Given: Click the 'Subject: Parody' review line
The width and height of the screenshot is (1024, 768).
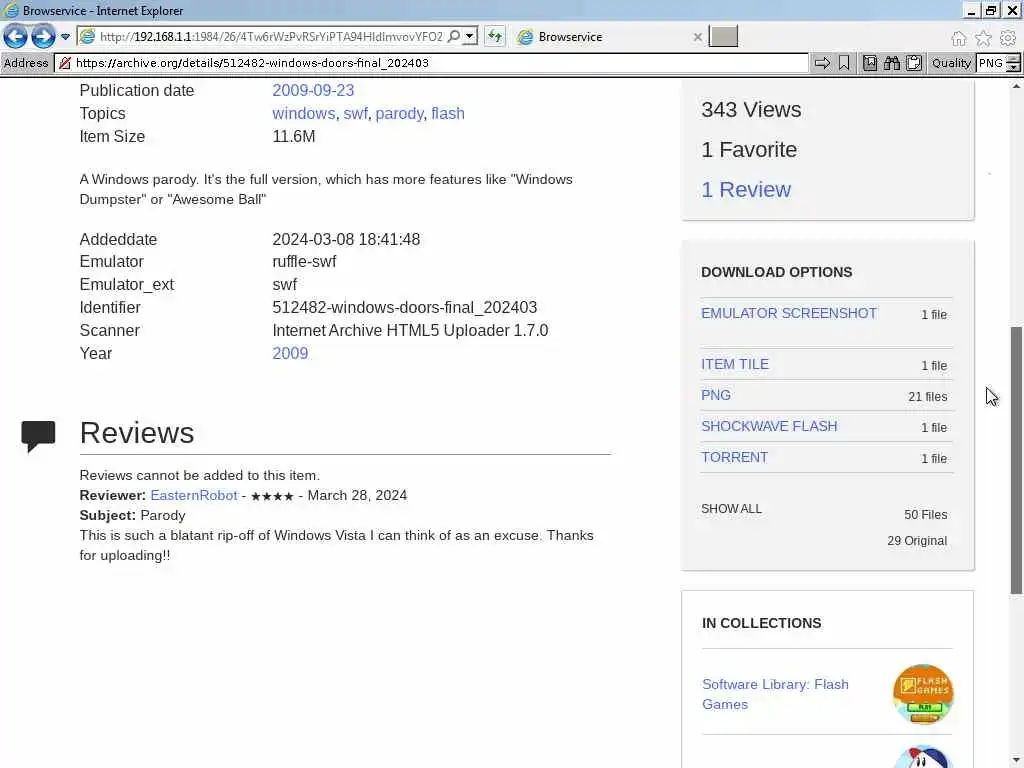Looking at the screenshot, I should (133, 515).
